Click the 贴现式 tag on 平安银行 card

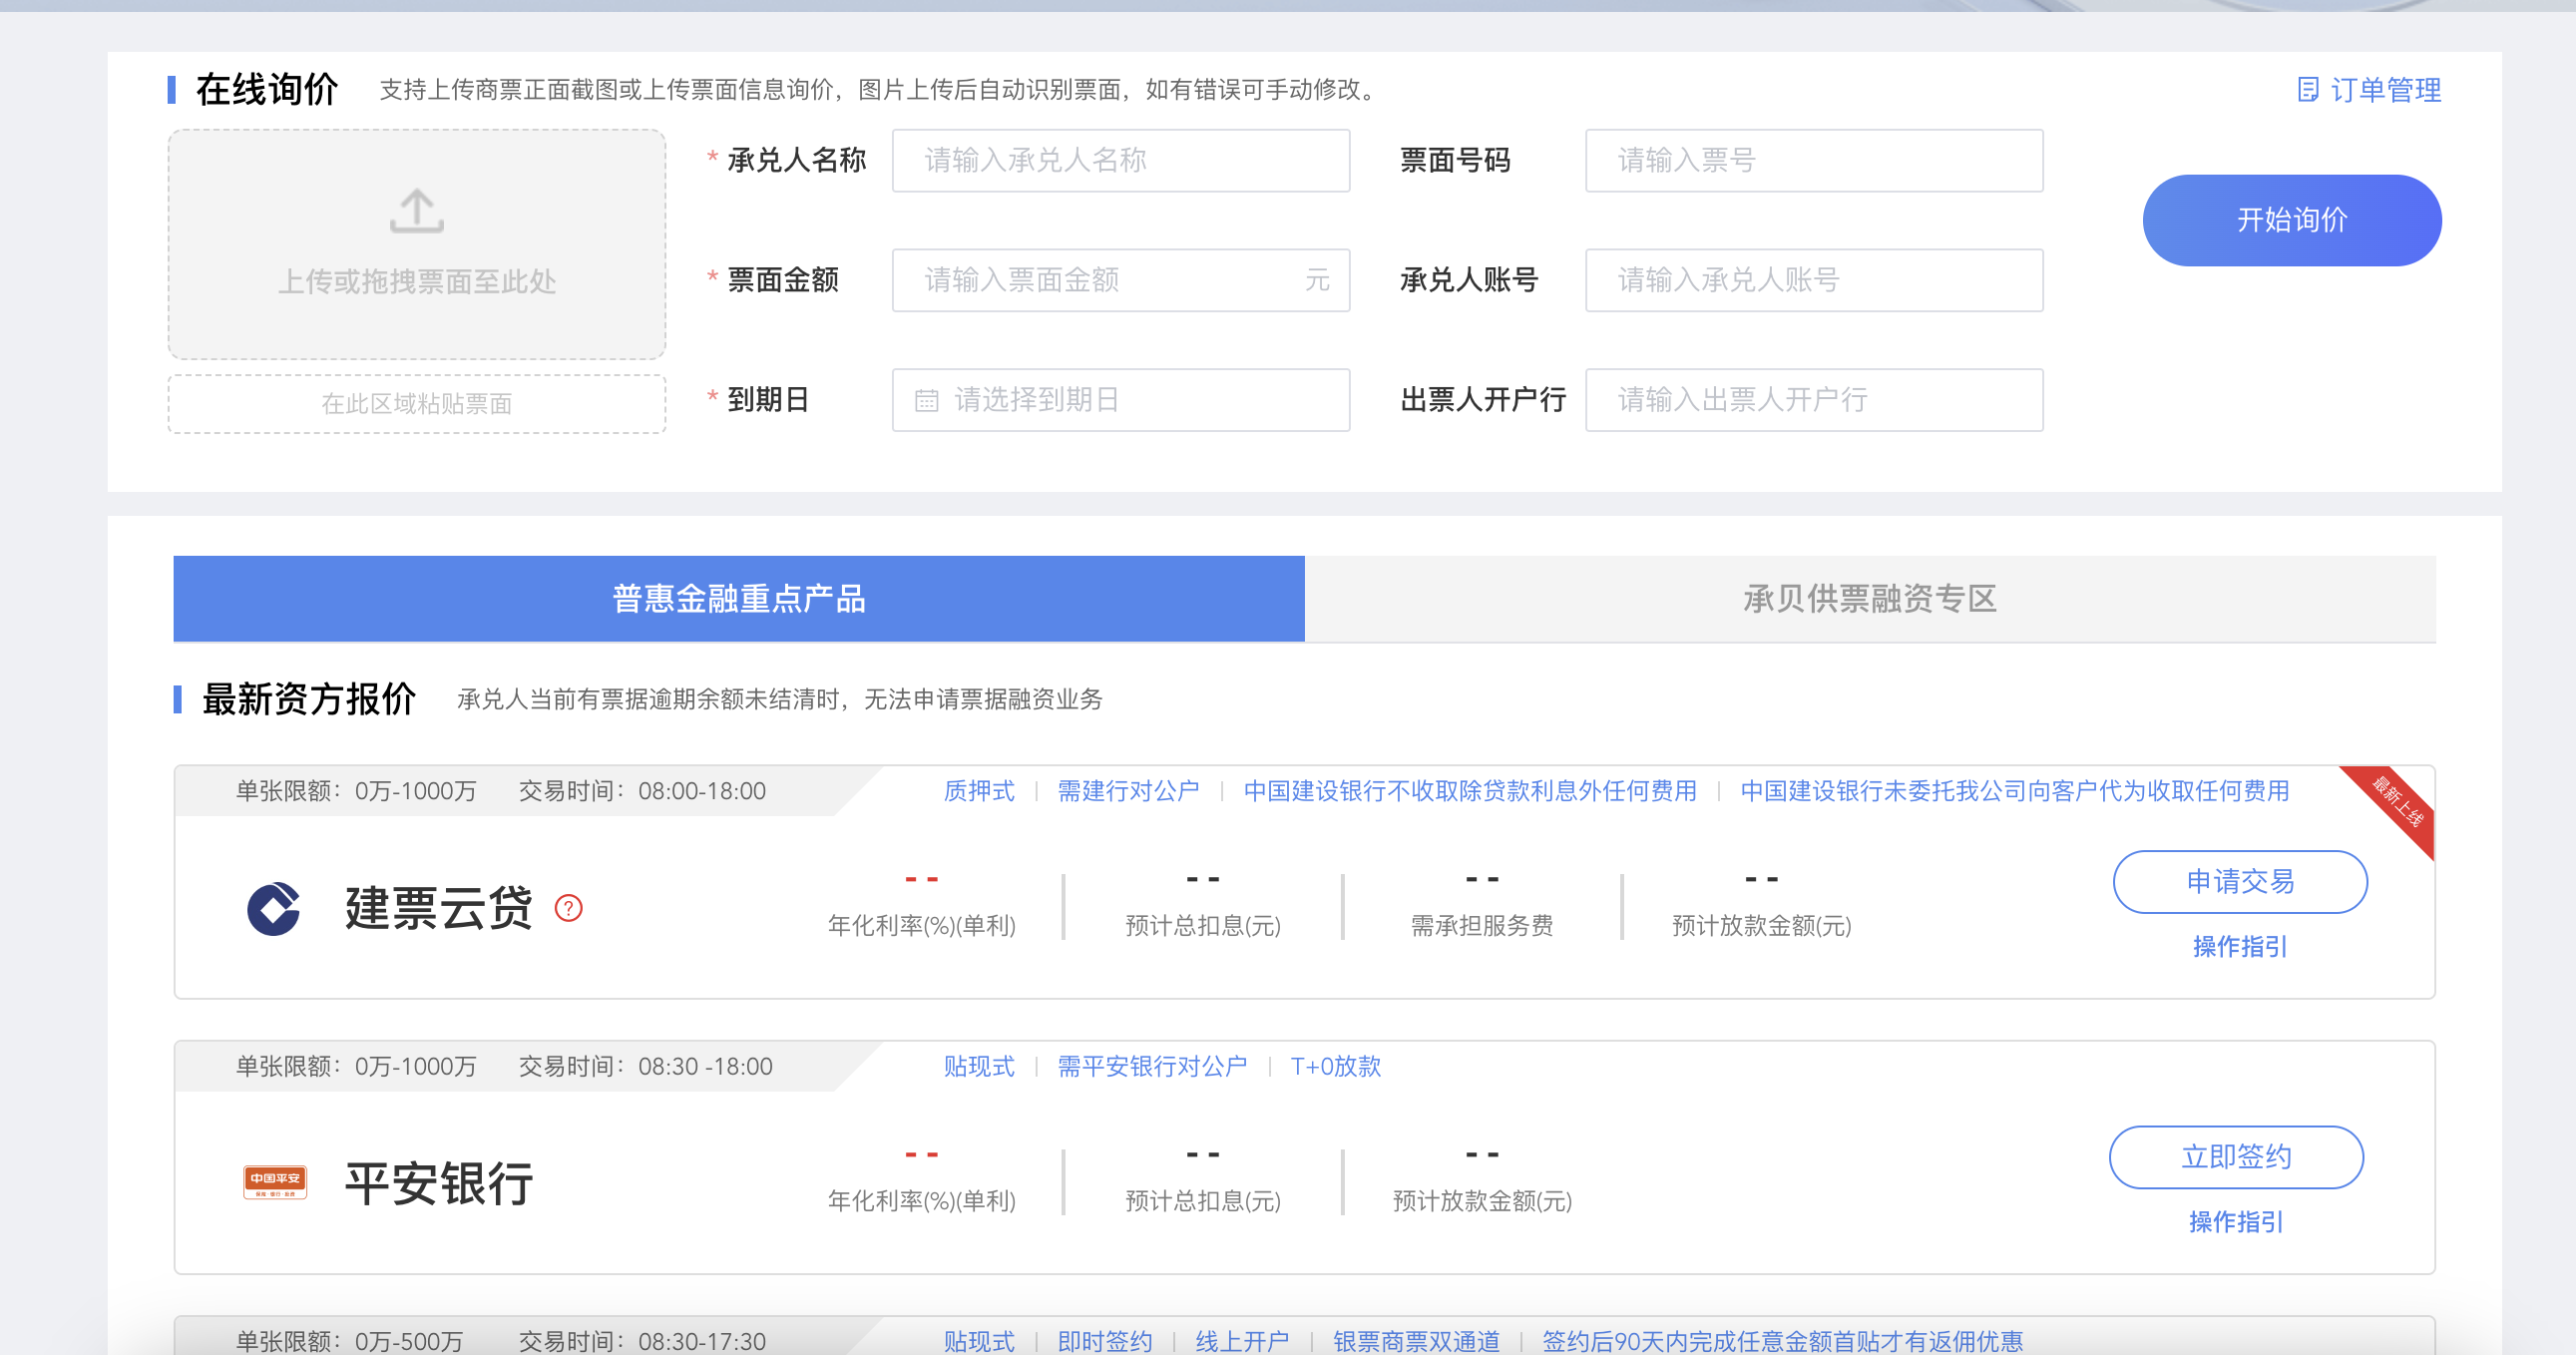point(978,1066)
